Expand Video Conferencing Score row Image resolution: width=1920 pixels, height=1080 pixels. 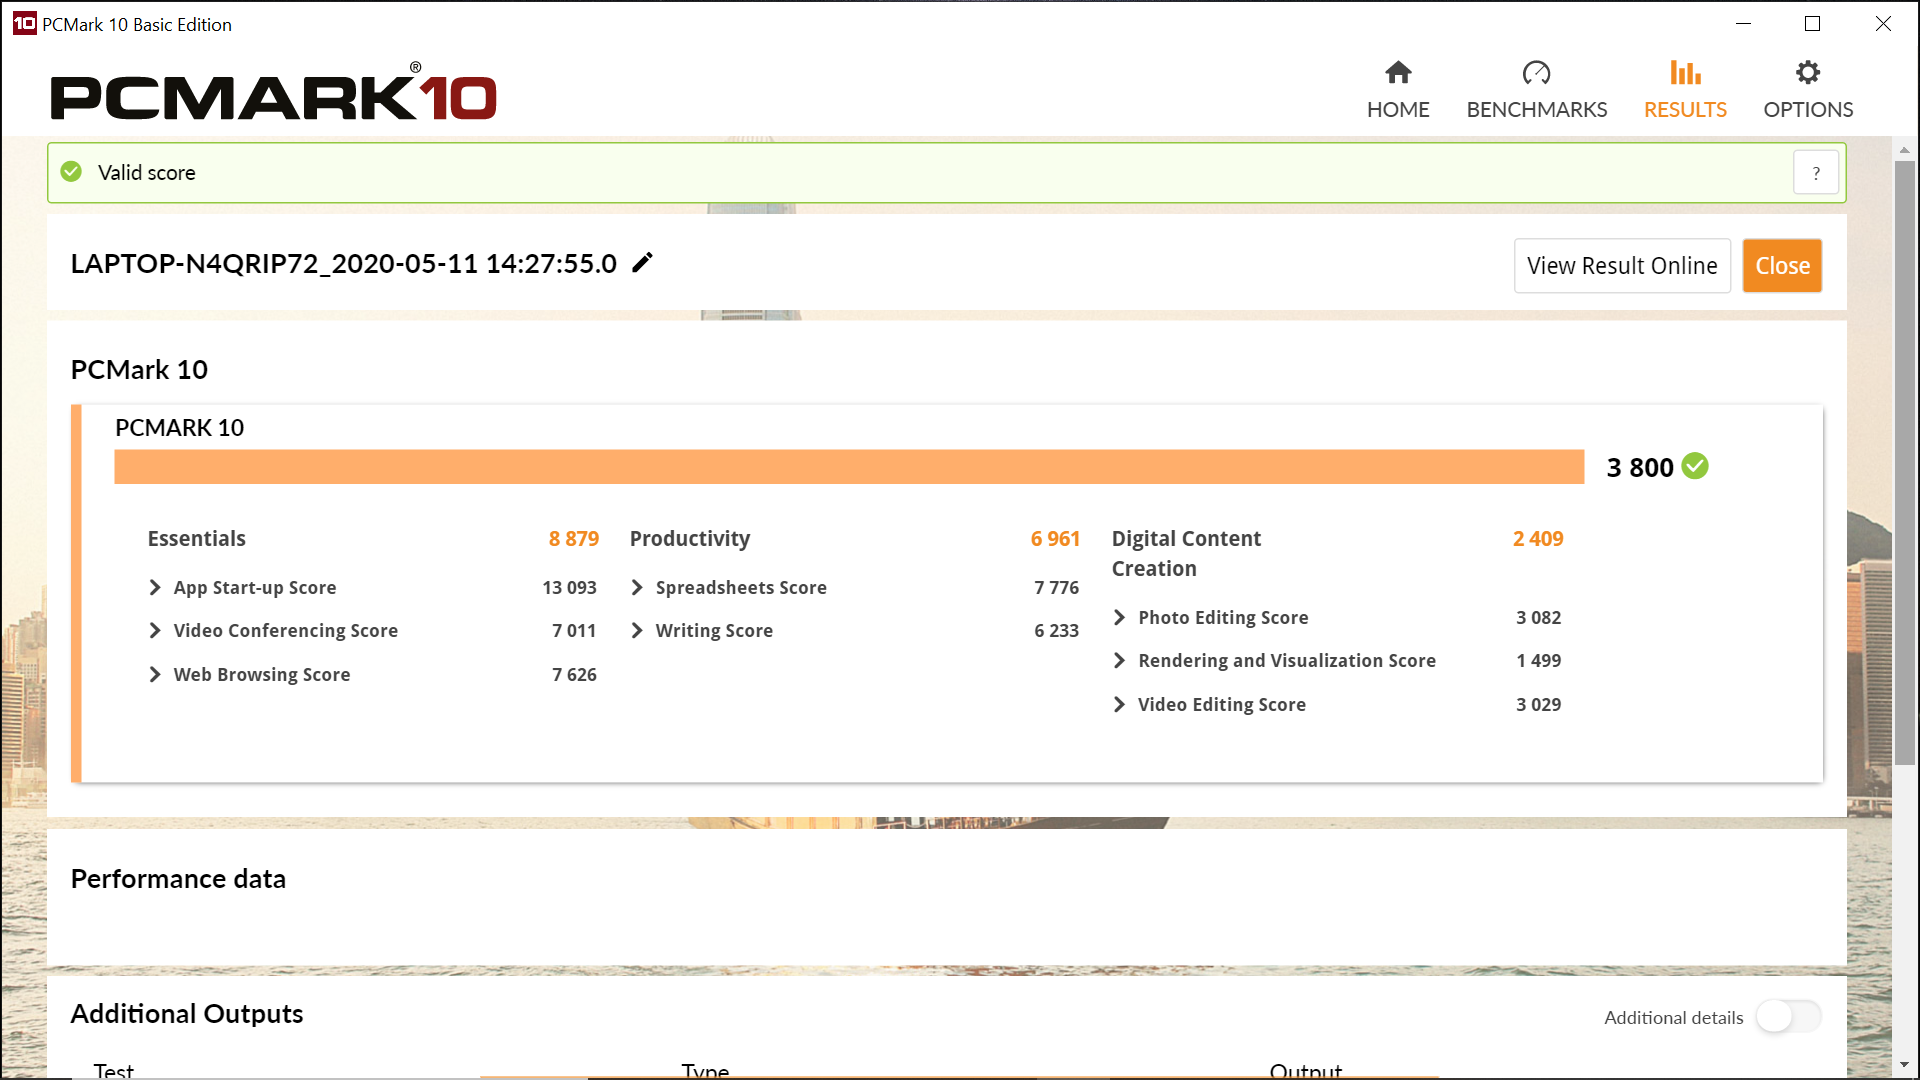[155, 630]
